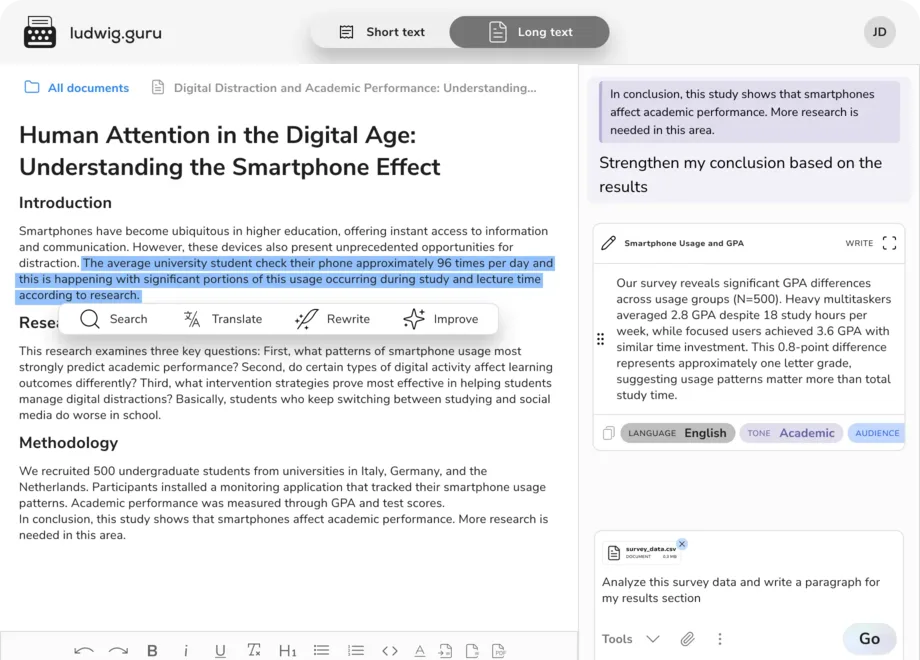This screenshot has width=920, height=660.
Task: Click the undo arrow in the editor toolbar
Action: [84, 650]
